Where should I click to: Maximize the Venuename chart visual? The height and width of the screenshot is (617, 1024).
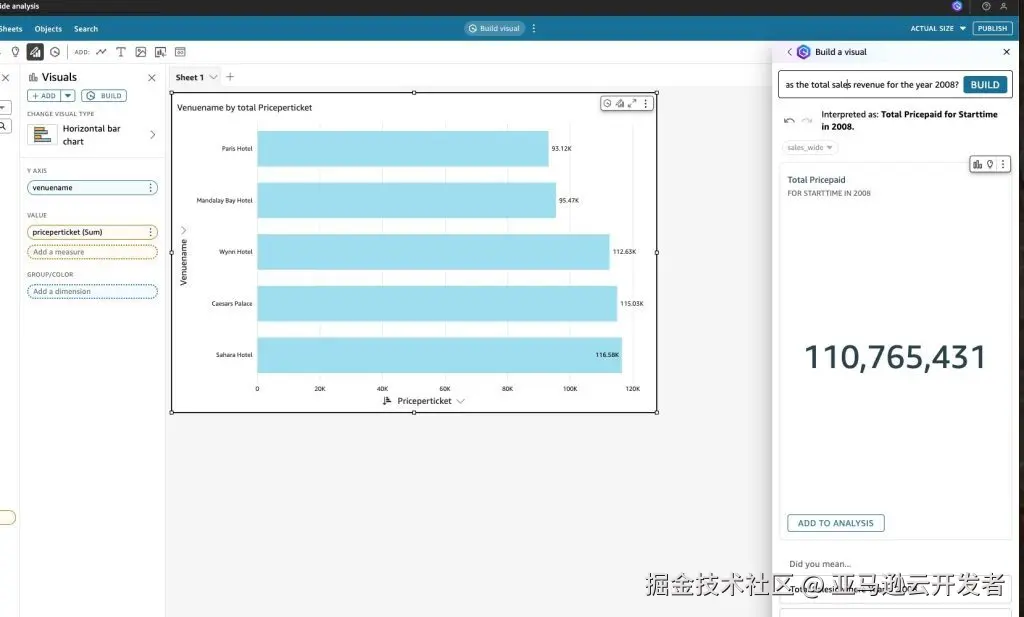coord(632,103)
